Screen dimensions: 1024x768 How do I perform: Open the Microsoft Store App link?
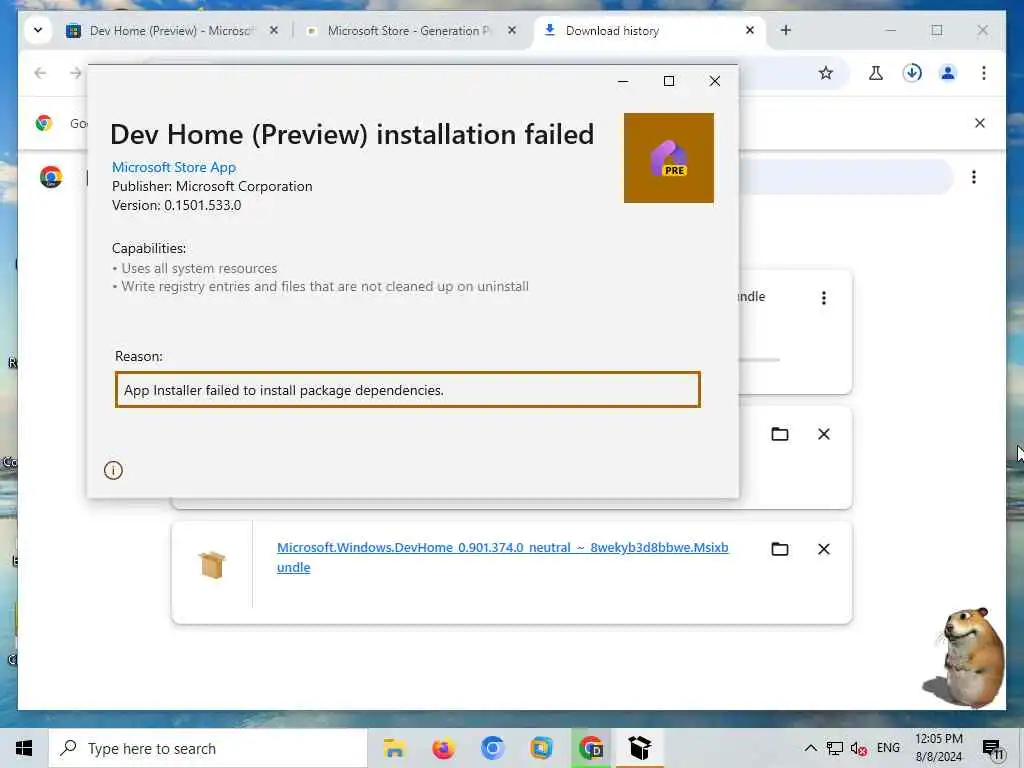click(x=174, y=167)
